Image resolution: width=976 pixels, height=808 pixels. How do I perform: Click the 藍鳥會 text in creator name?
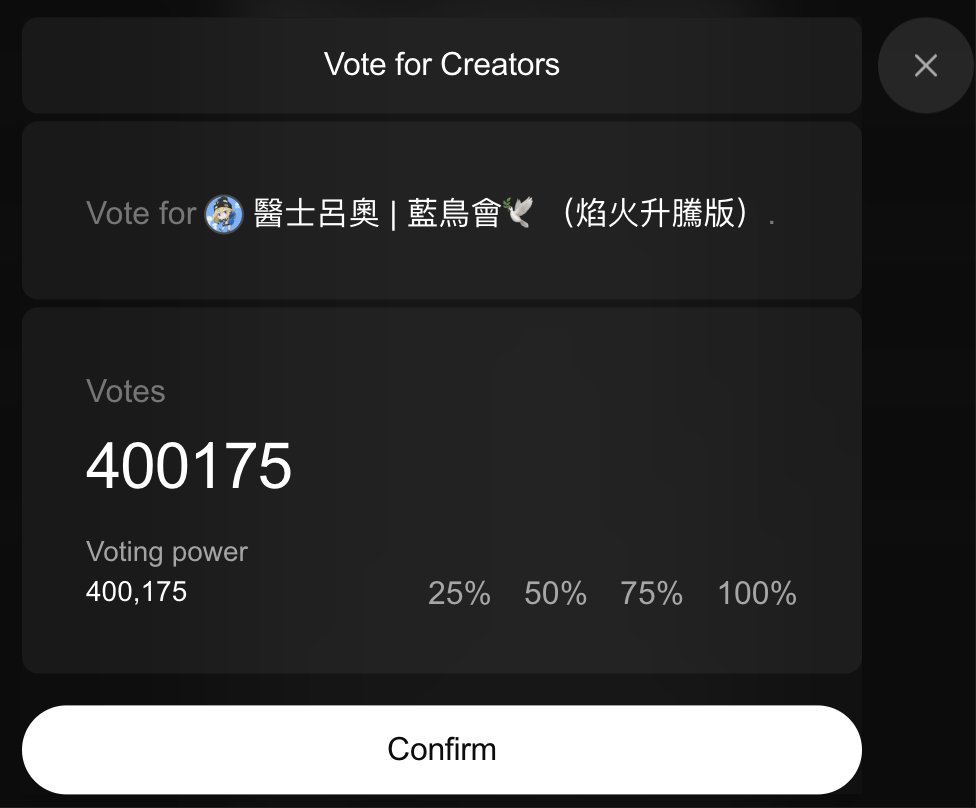coord(453,214)
